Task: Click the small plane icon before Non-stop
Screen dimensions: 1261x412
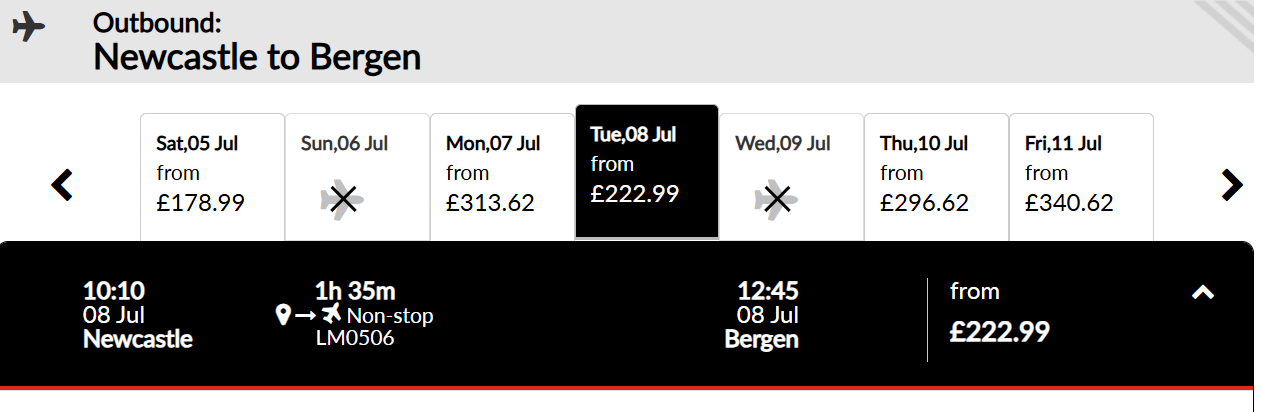Action: [x=331, y=316]
